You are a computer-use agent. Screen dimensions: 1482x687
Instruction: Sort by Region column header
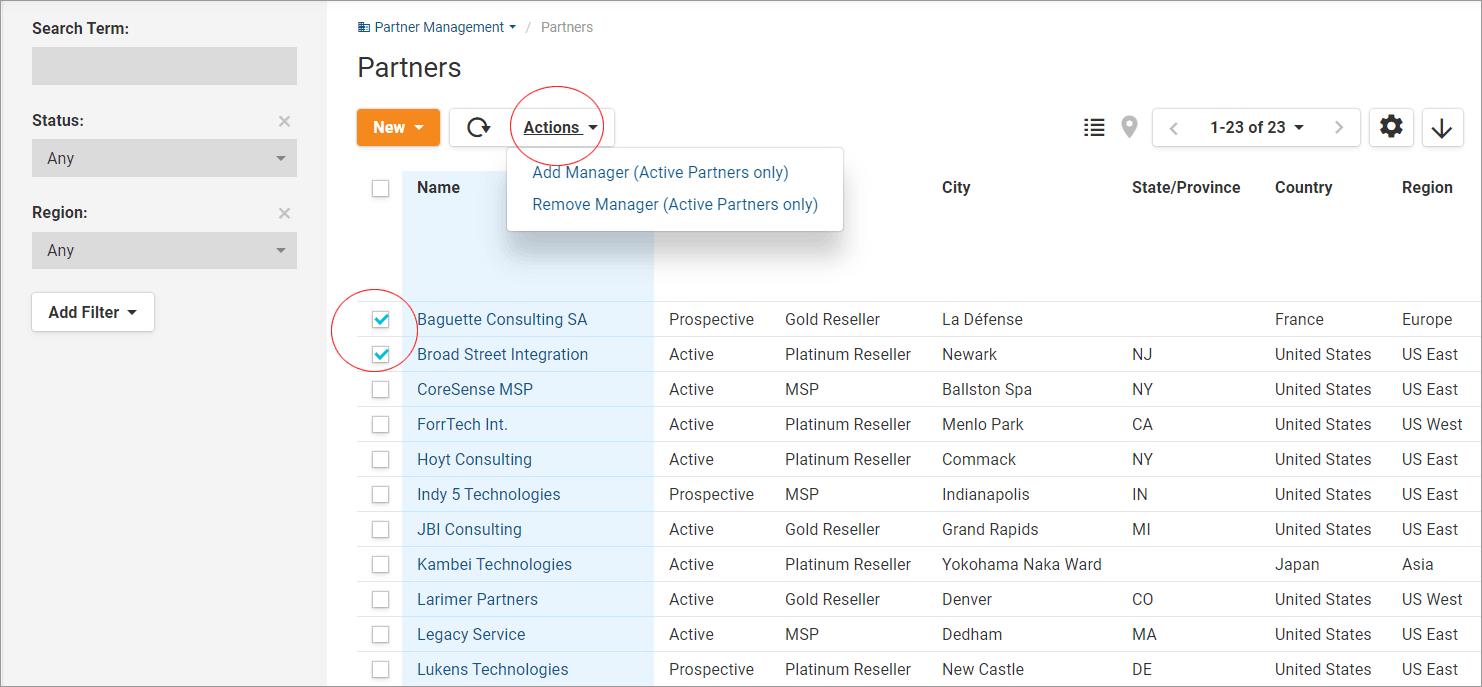(x=1427, y=187)
